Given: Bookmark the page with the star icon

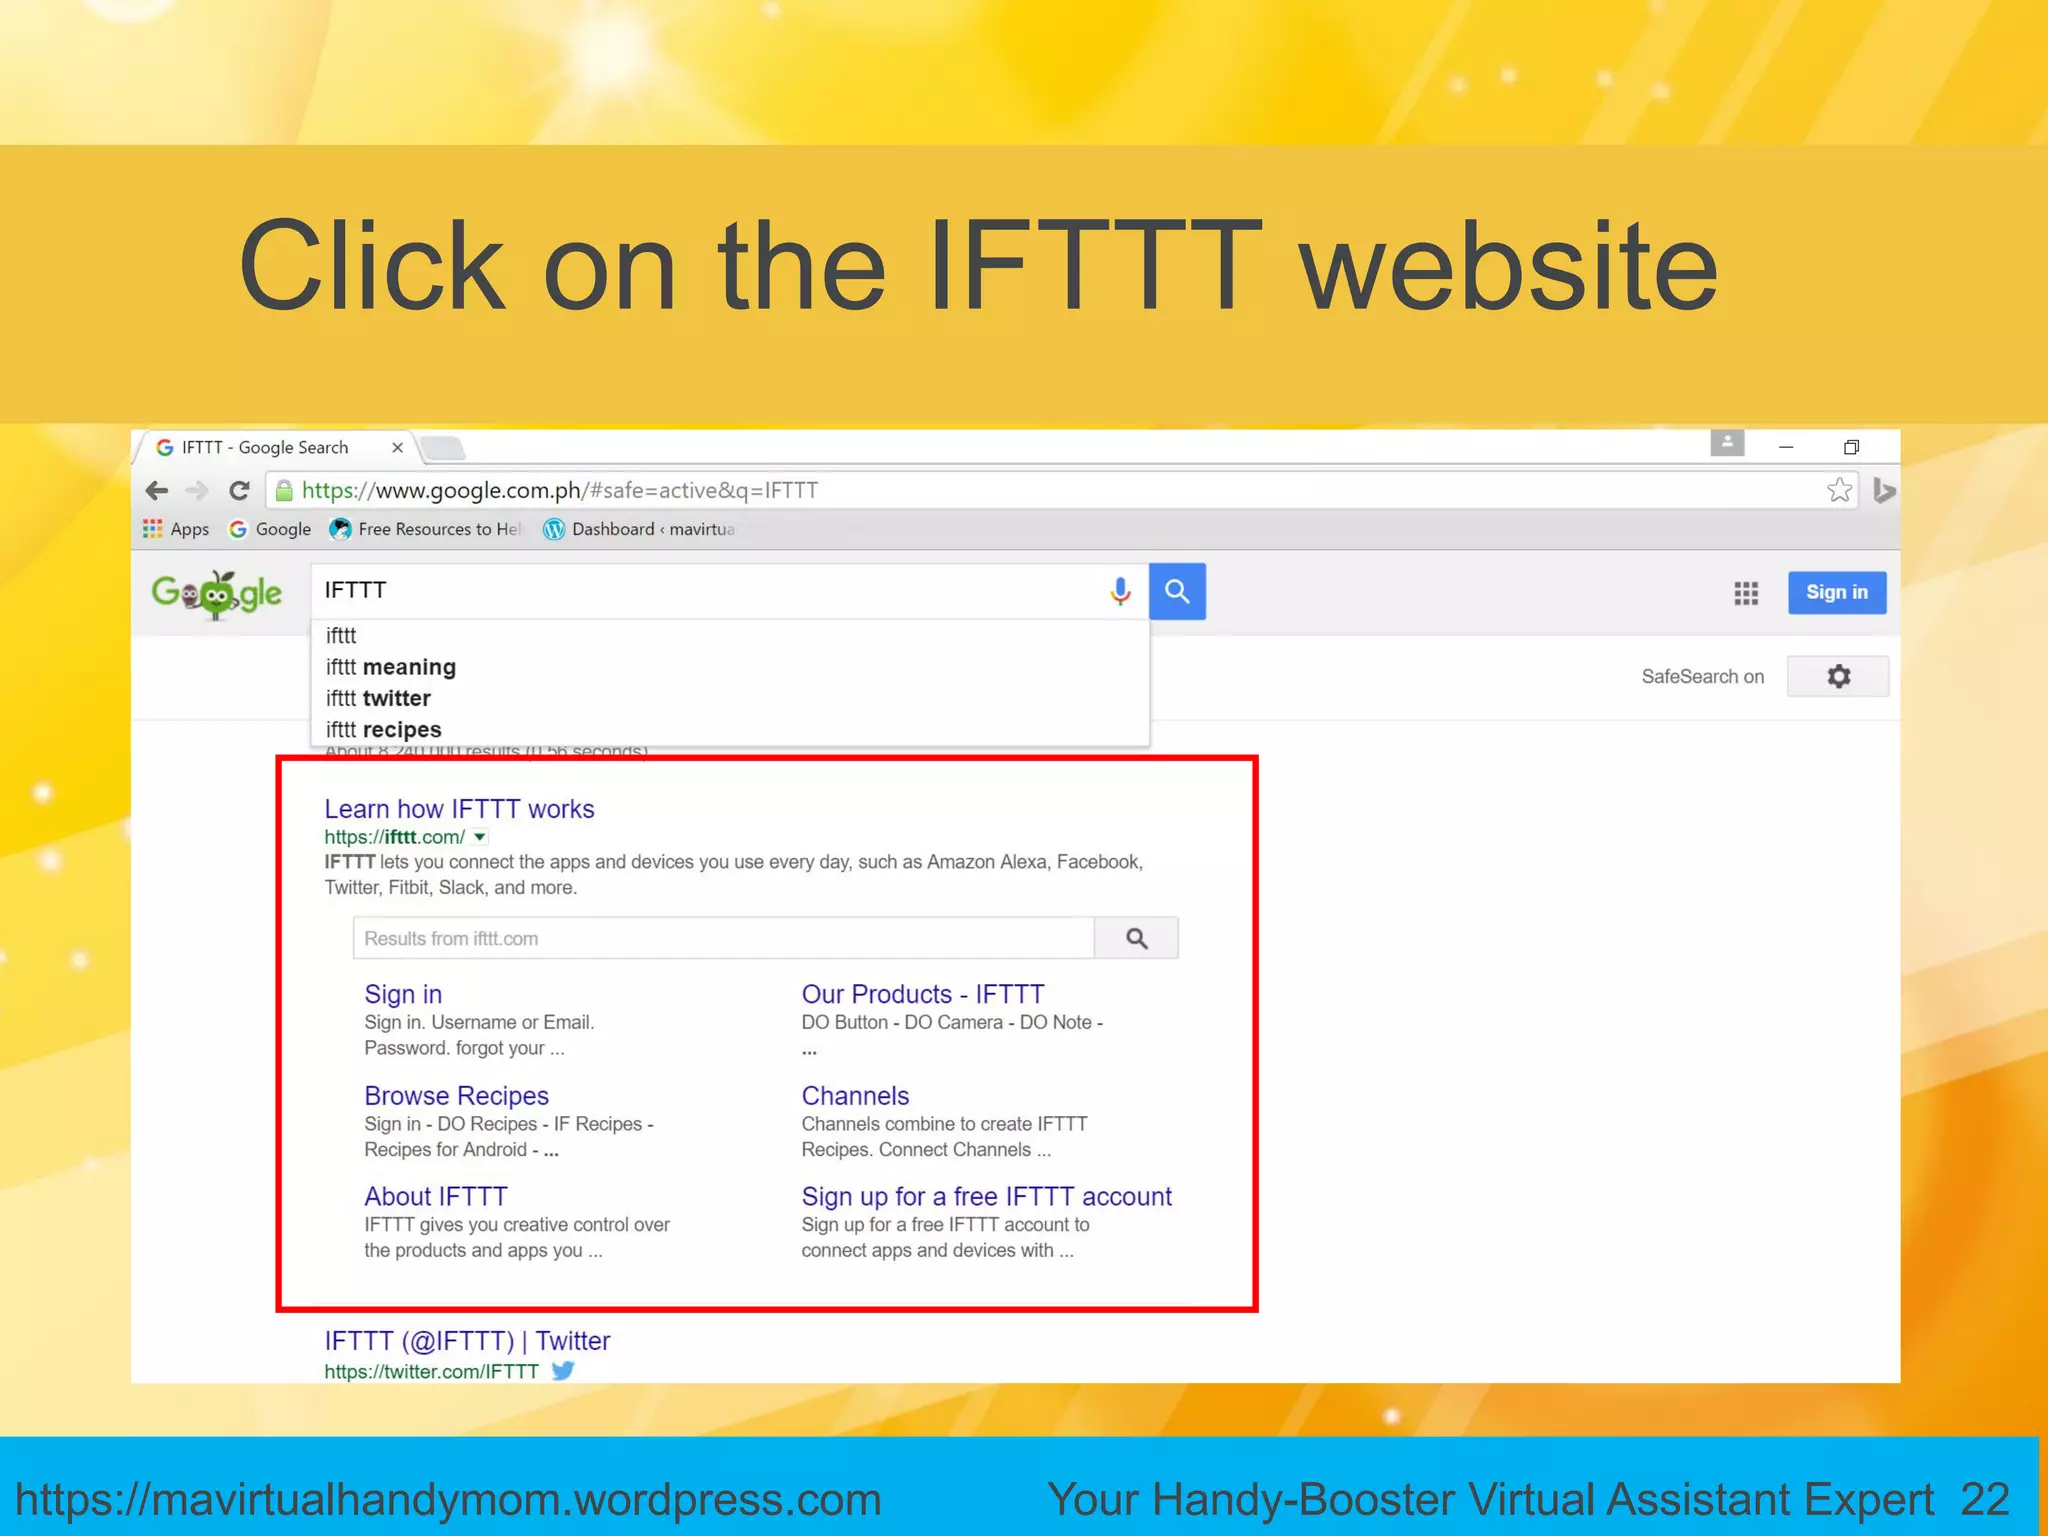Looking at the screenshot, I should pos(1838,490).
